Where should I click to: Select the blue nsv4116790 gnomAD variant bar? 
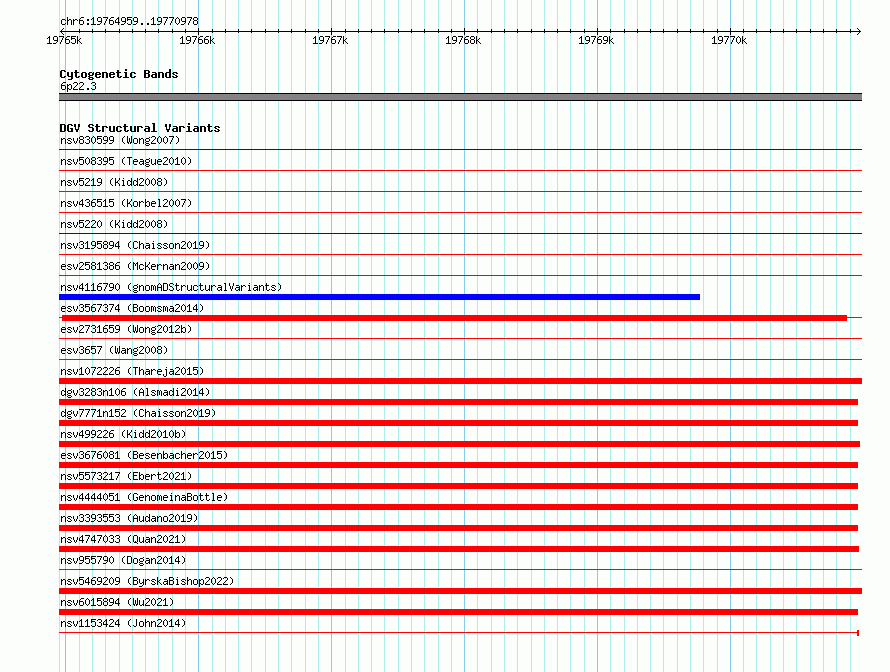pos(379,297)
